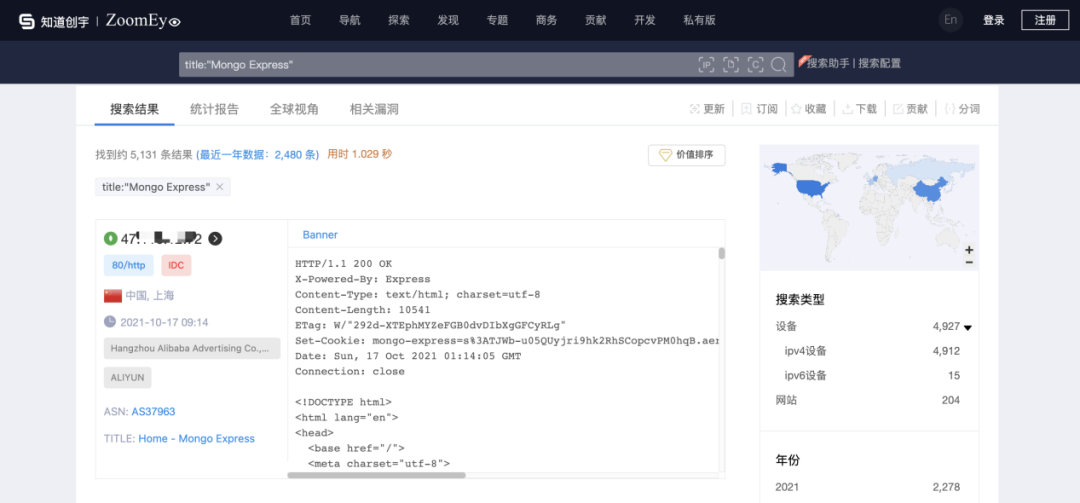Click the green MongoDB leaf icon beside IP
The width and height of the screenshot is (1080, 503).
click(110, 238)
